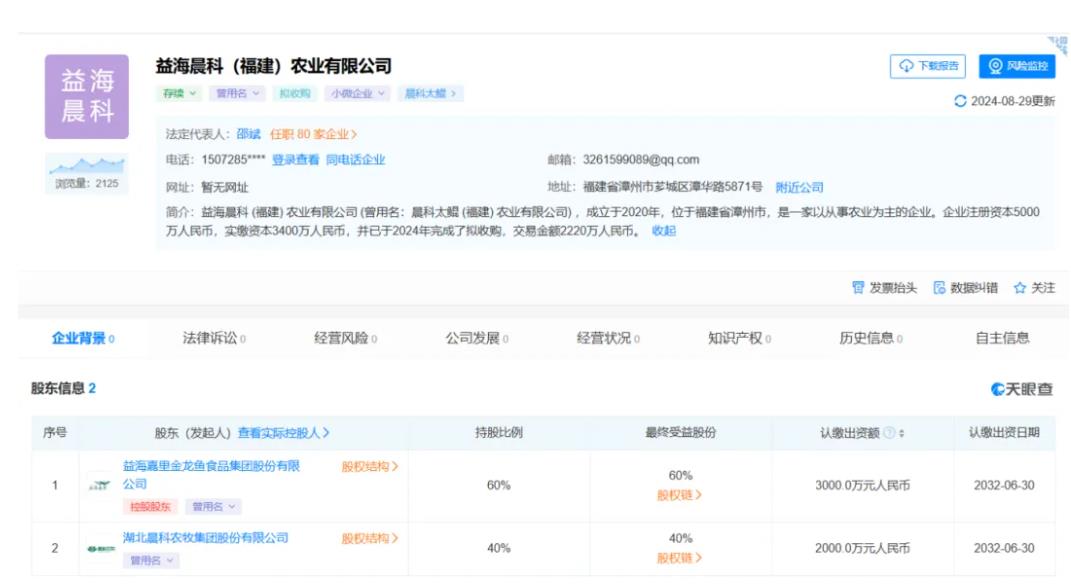Click the 2000.0万元人民币 cell
The height and width of the screenshot is (588, 1071).
click(x=862, y=548)
